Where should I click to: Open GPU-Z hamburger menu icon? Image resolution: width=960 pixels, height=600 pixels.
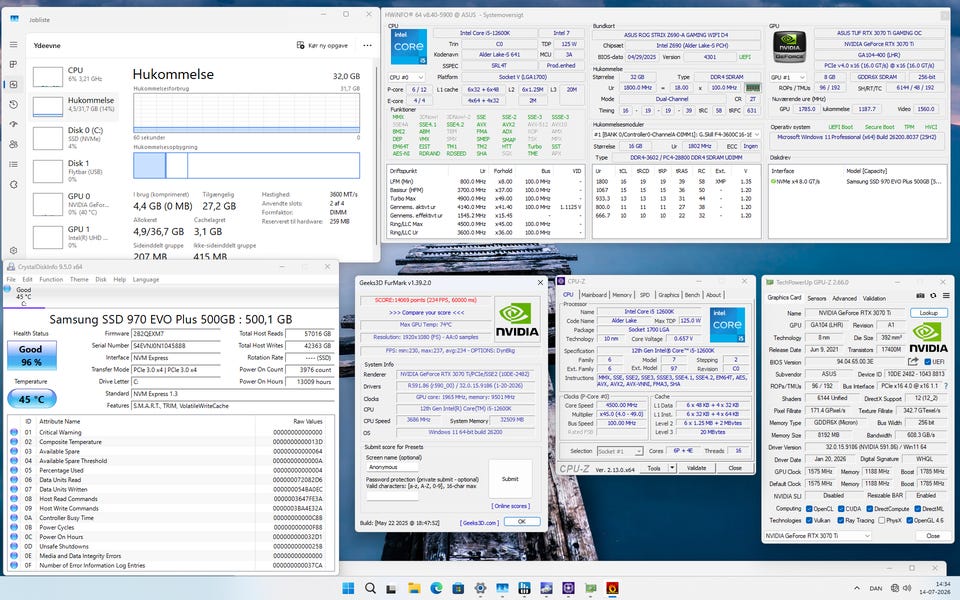(945, 296)
